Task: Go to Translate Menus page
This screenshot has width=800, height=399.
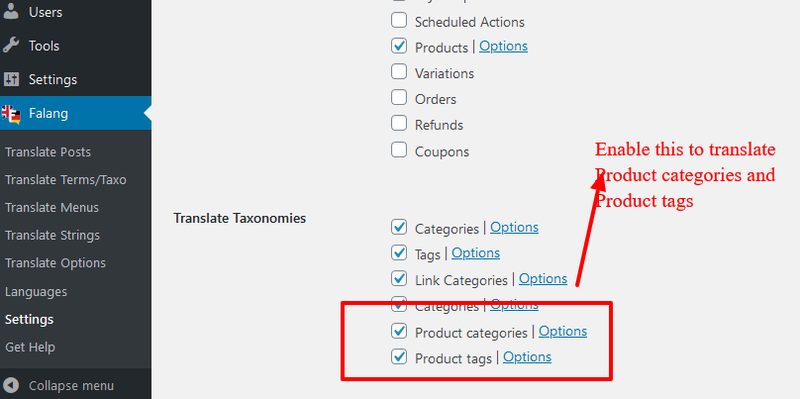Action: 52,208
